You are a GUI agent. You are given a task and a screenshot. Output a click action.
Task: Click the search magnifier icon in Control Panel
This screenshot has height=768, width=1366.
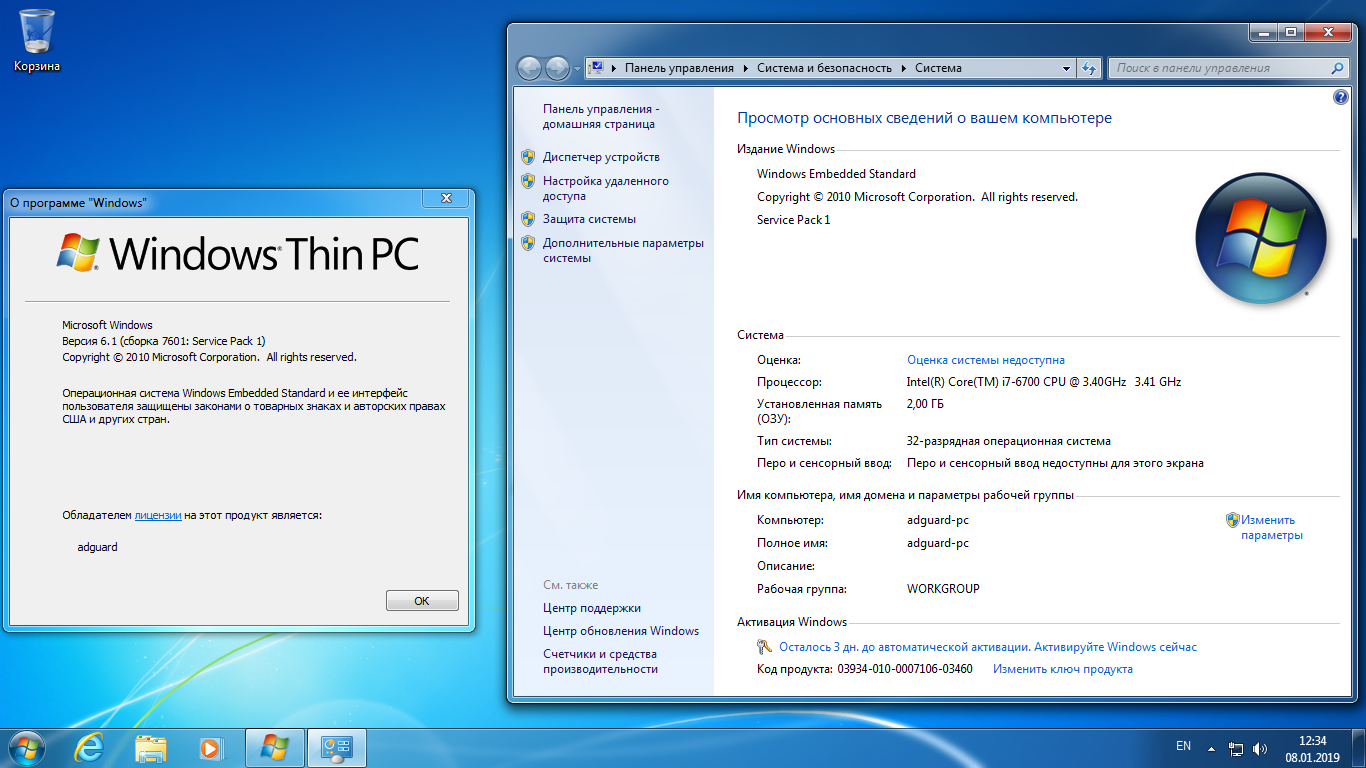pos(1338,68)
